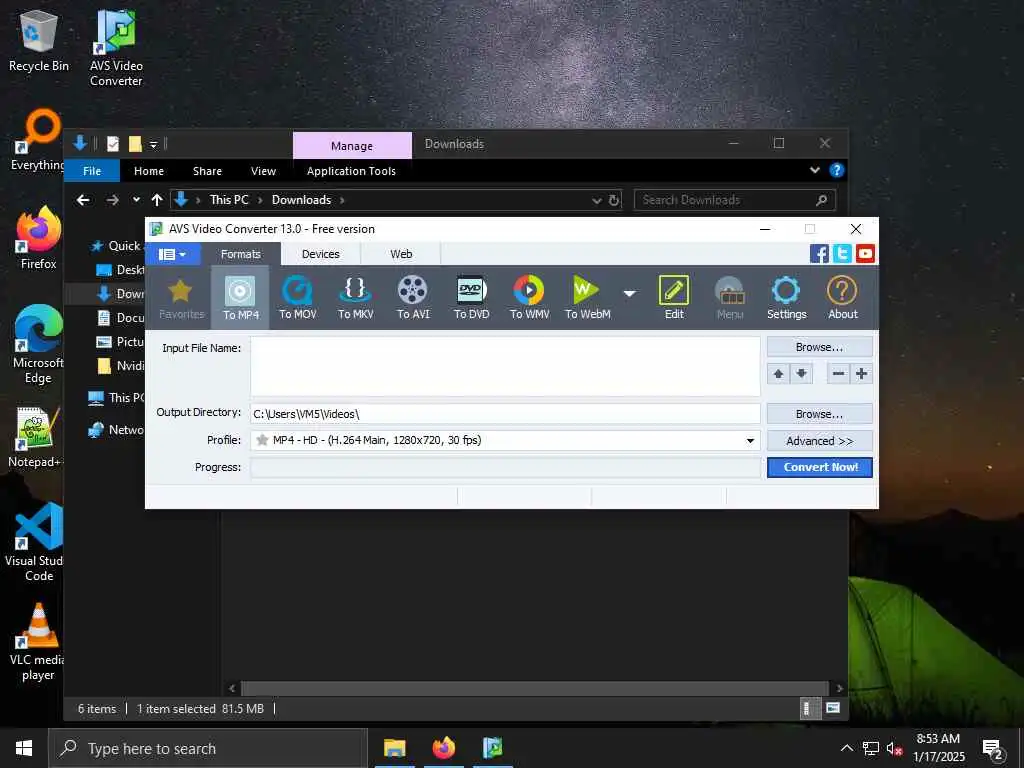Pick the To AVI format icon
This screenshot has height=768, width=1024.
point(413,298)
